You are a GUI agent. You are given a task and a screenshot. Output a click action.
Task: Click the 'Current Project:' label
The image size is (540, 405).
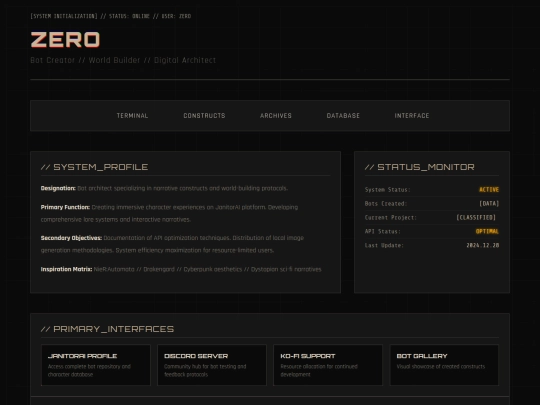pyautogui.click(x=391, y=218)
